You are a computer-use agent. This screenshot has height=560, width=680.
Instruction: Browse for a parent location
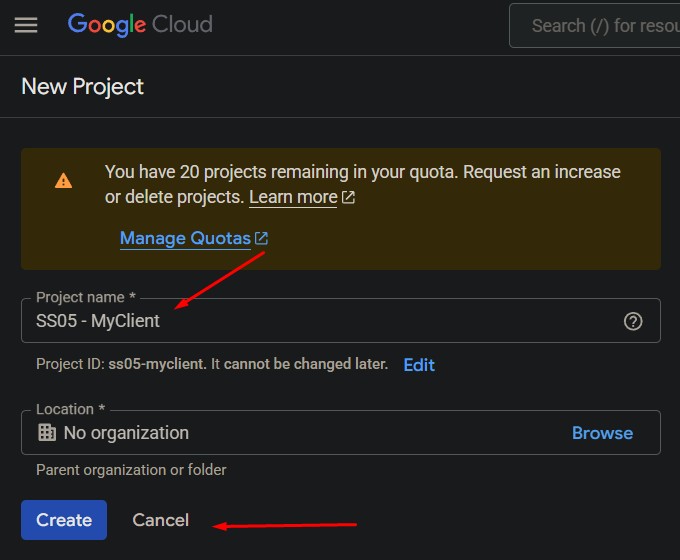[602, 433]
